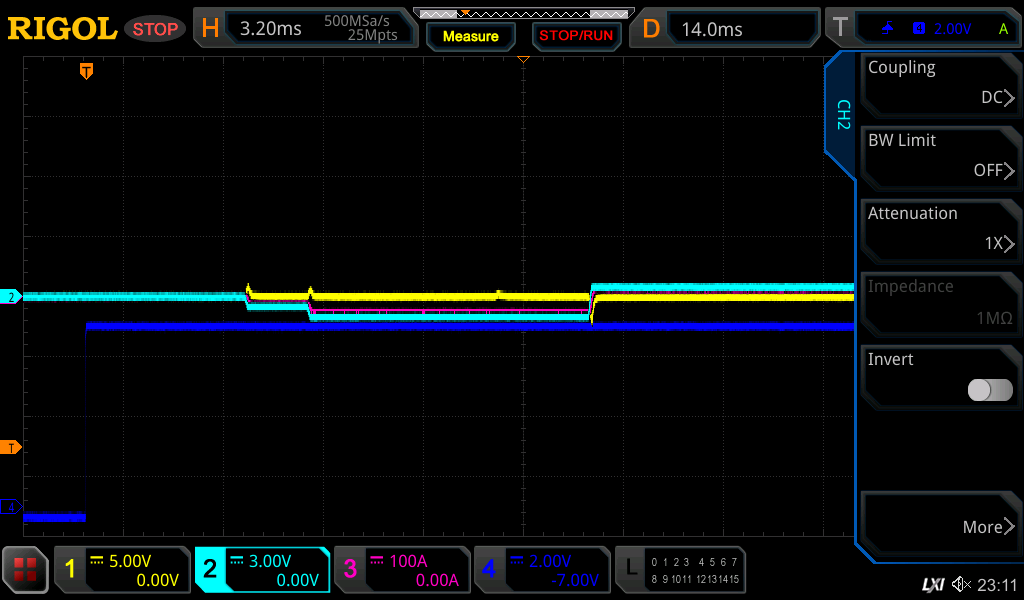Open the Attenuation 1X selector
The height and width of the screenshot is (600, 1024).
940,229
